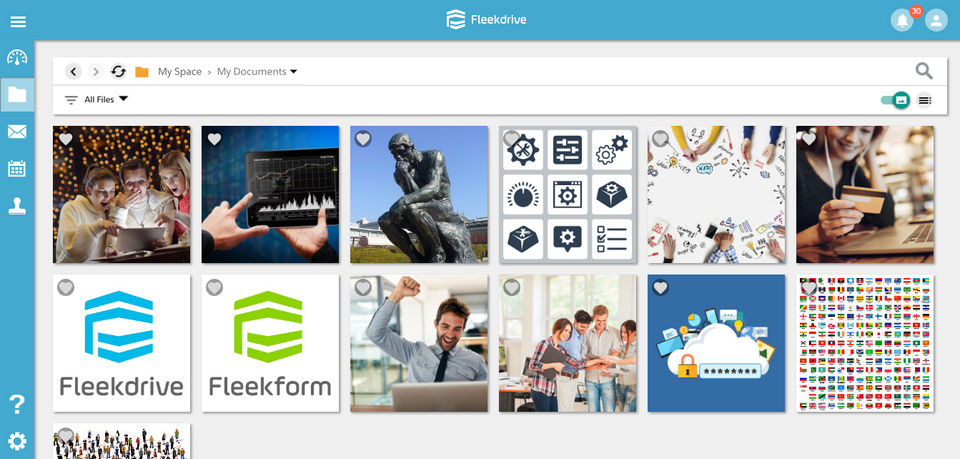The image size is (960, 459).
Task: Open the world flags image thumbnail
Action: coord(865,343)
